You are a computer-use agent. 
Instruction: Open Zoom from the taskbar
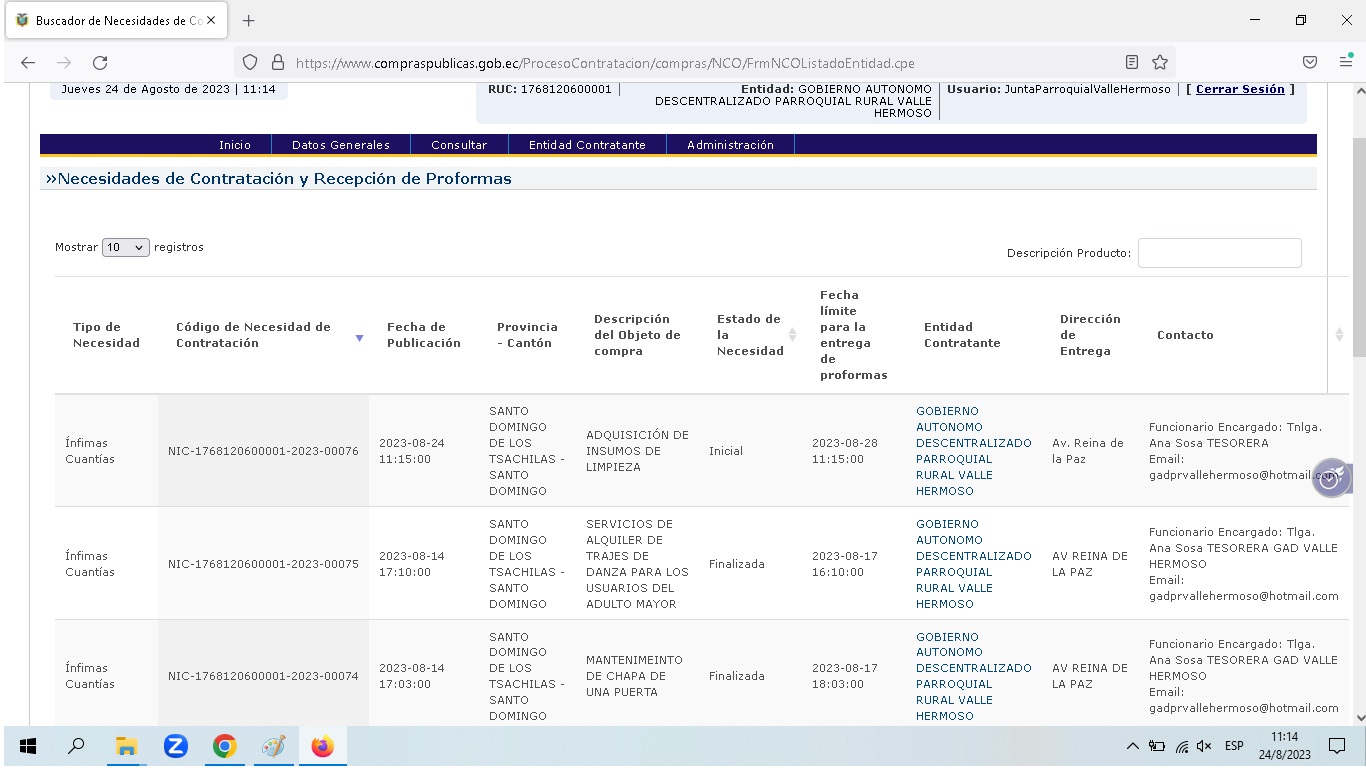pos(176,746)
